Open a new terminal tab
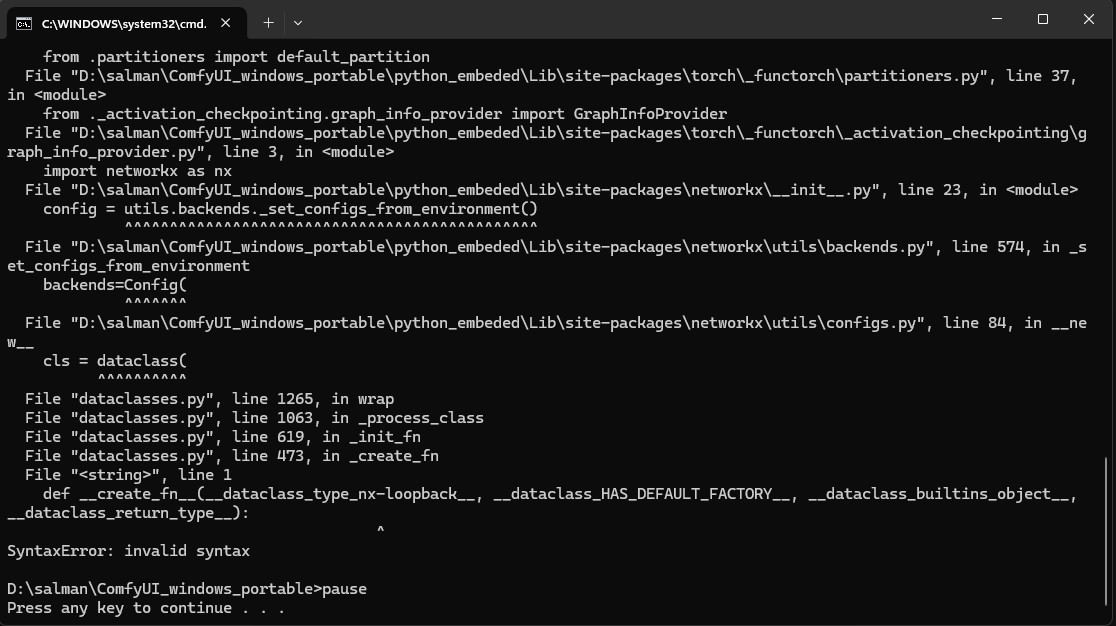The height and width of the screenshot is (626, 1116). [x=268, y=22]
